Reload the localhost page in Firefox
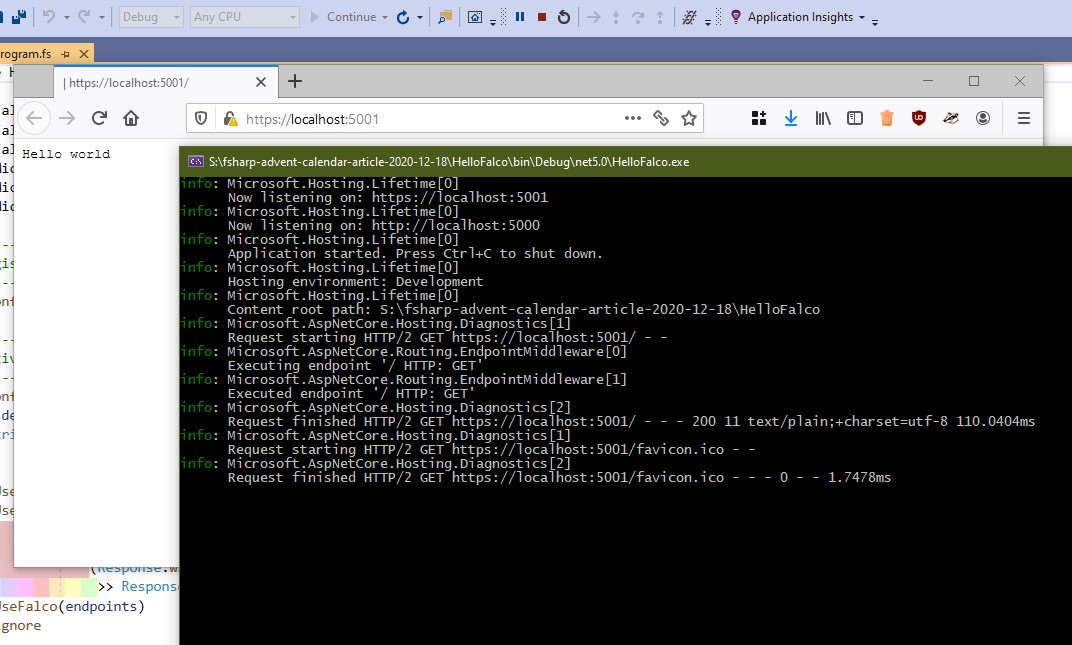This screenshot has height=645, width=1072. coord(99,118)
